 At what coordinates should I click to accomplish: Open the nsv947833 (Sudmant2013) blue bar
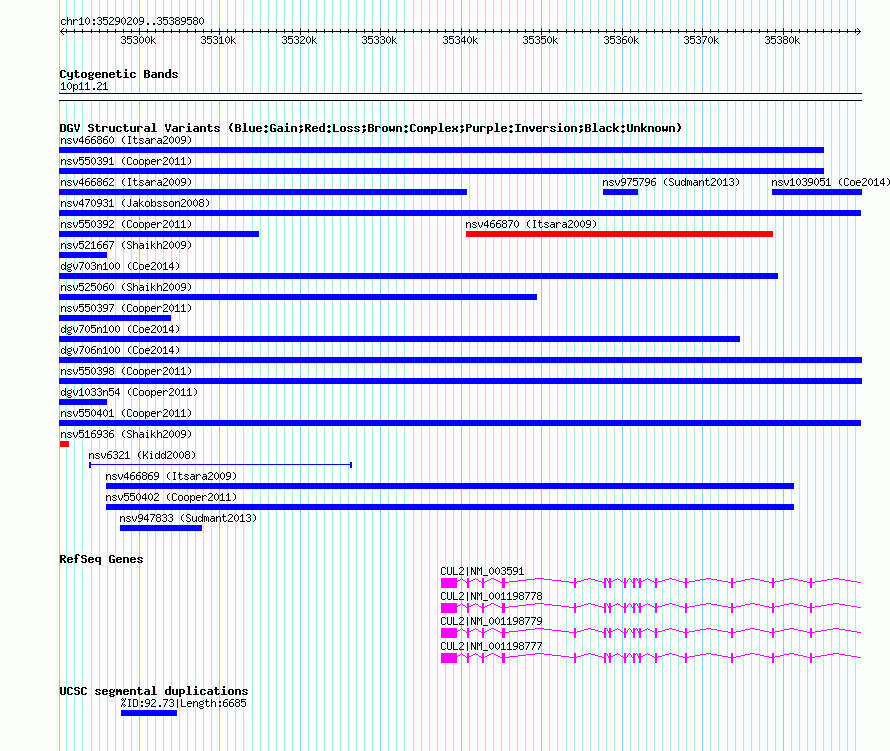pyautogui.click(x=161, y=528)
